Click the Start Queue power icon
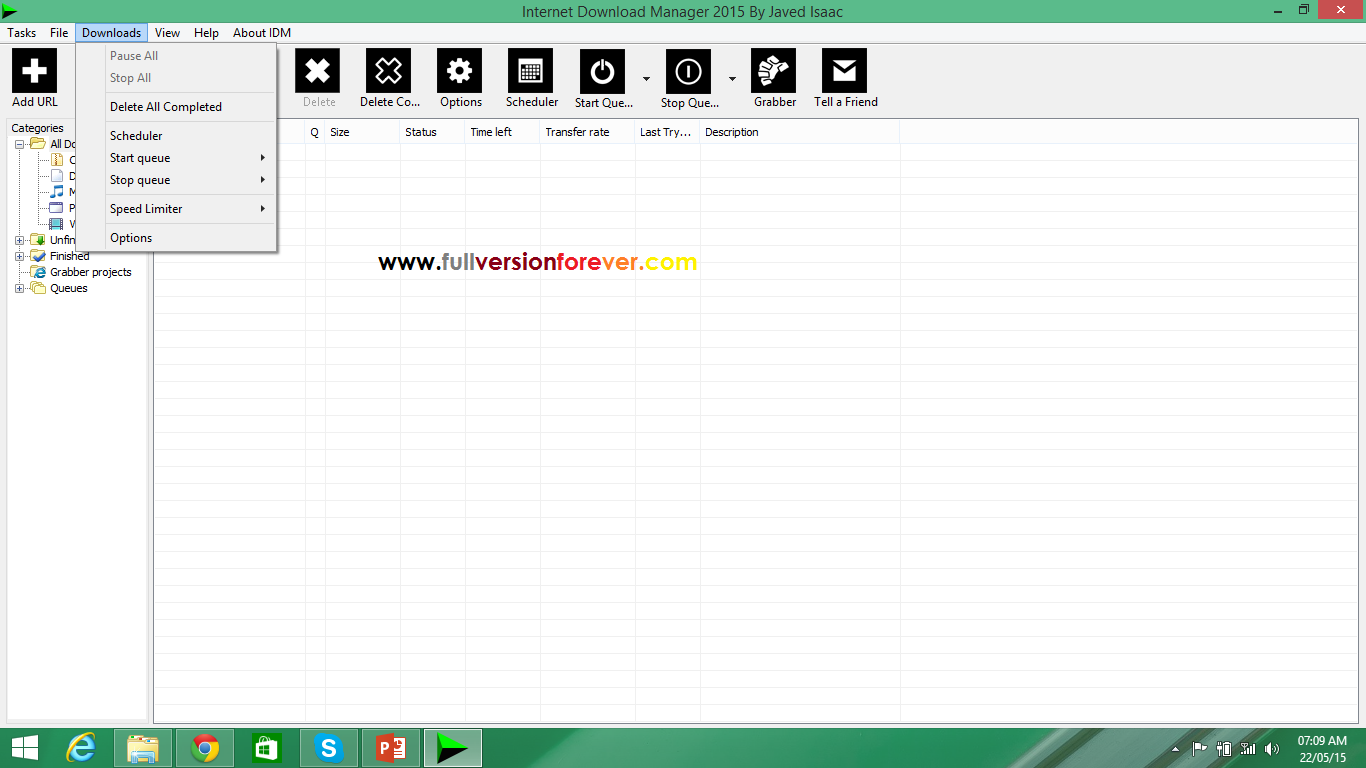The height and width of the screenshot is (768, 1366). (x=602, y=71)
